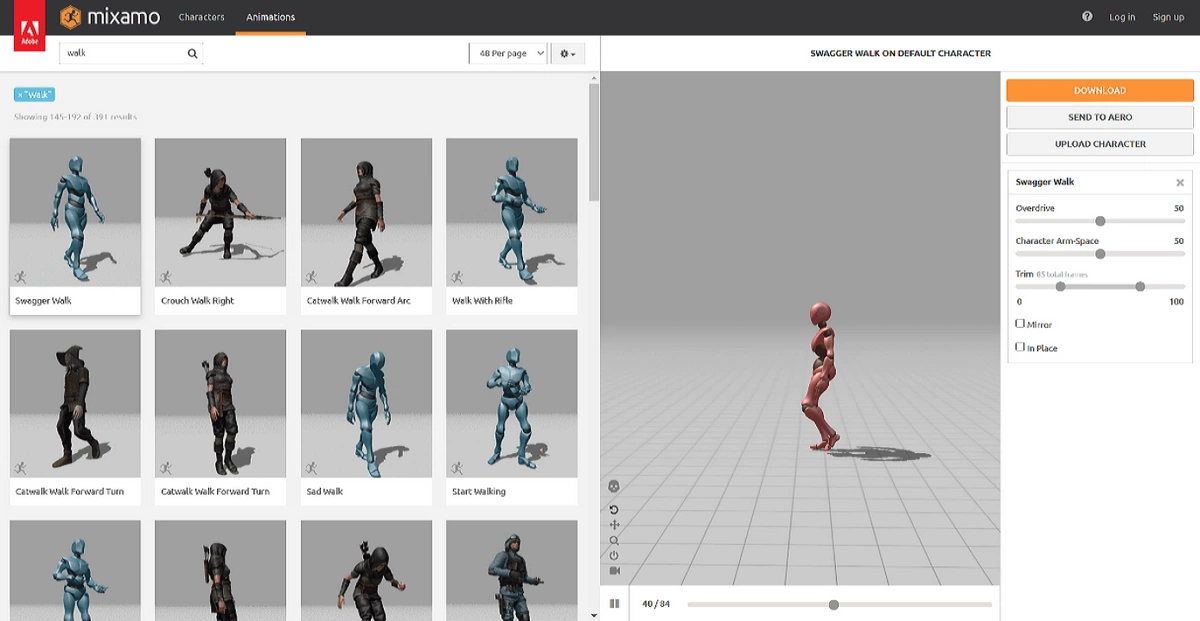Click the video camera icon in viewport
Image resolution: width=1200 pixels, height=621 pixels.
[x=614, y=571]
